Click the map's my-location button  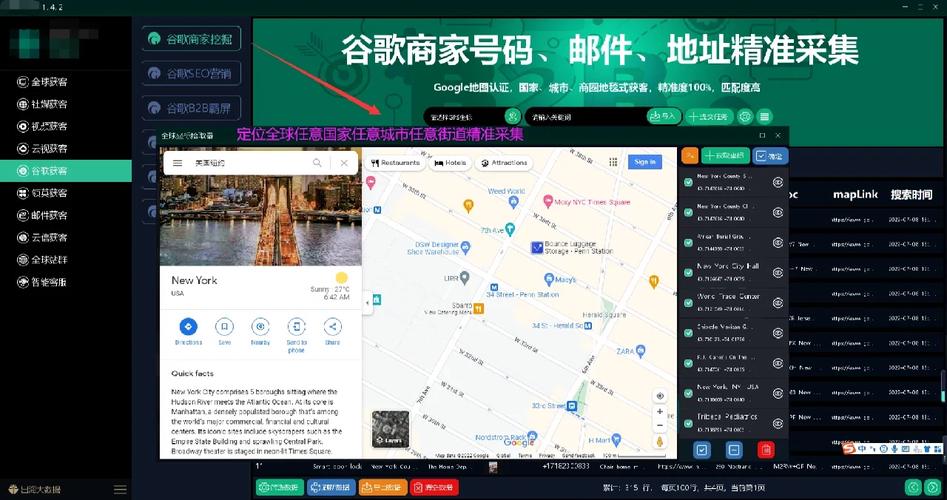pos(660,396)
